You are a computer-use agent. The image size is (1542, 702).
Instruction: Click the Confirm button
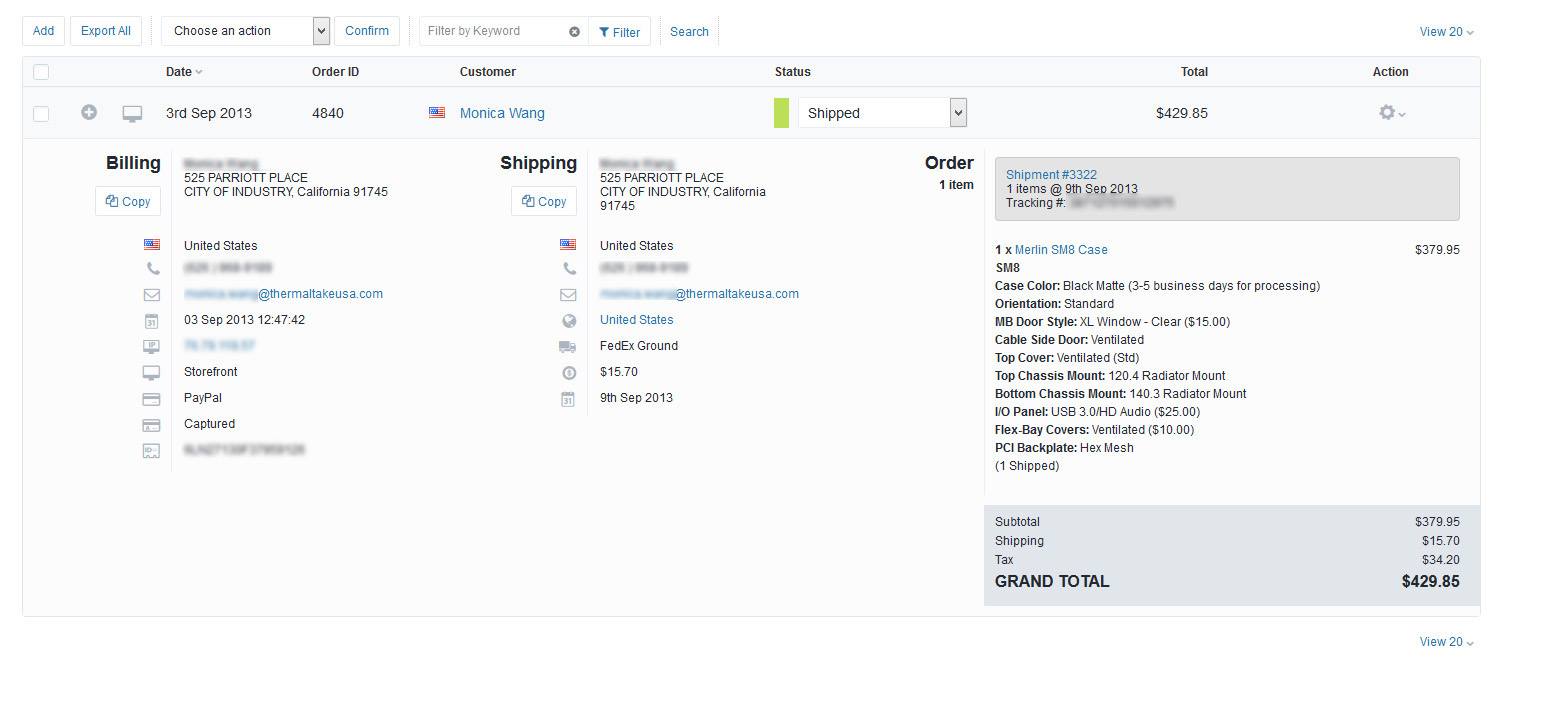(x=367, y=31)
